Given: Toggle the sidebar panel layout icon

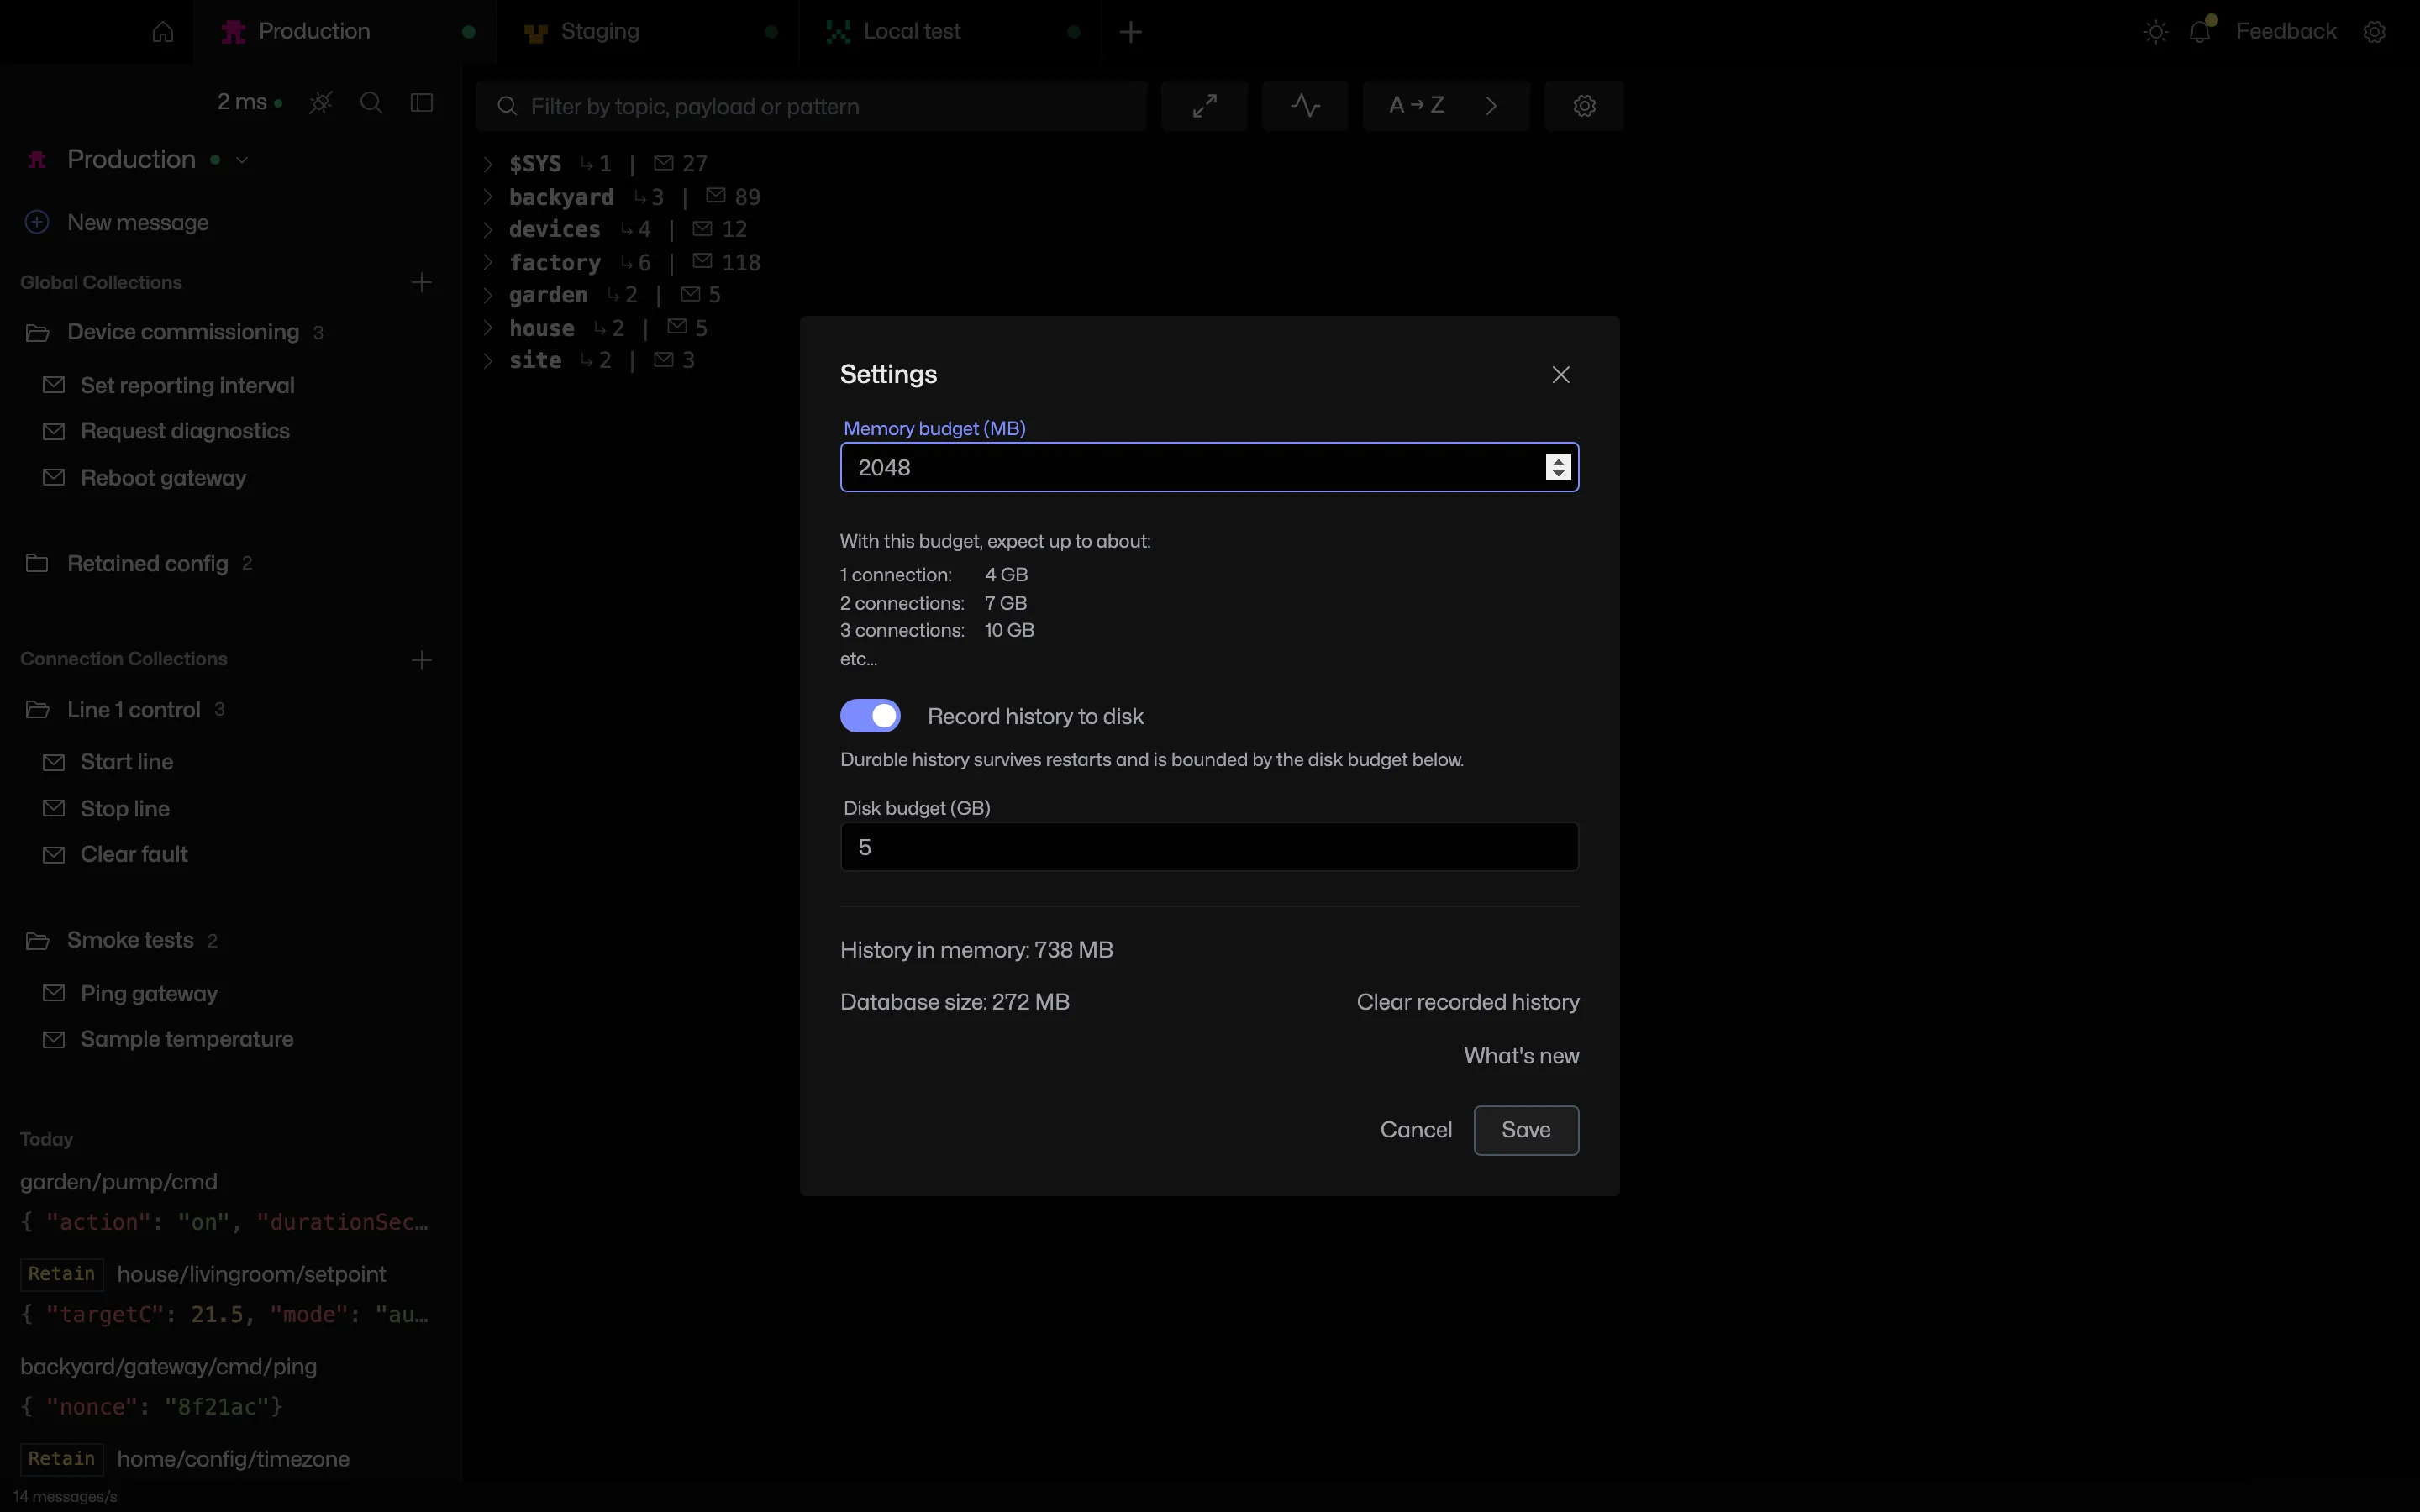Looking at the screenshot, I should click(422, 103).
